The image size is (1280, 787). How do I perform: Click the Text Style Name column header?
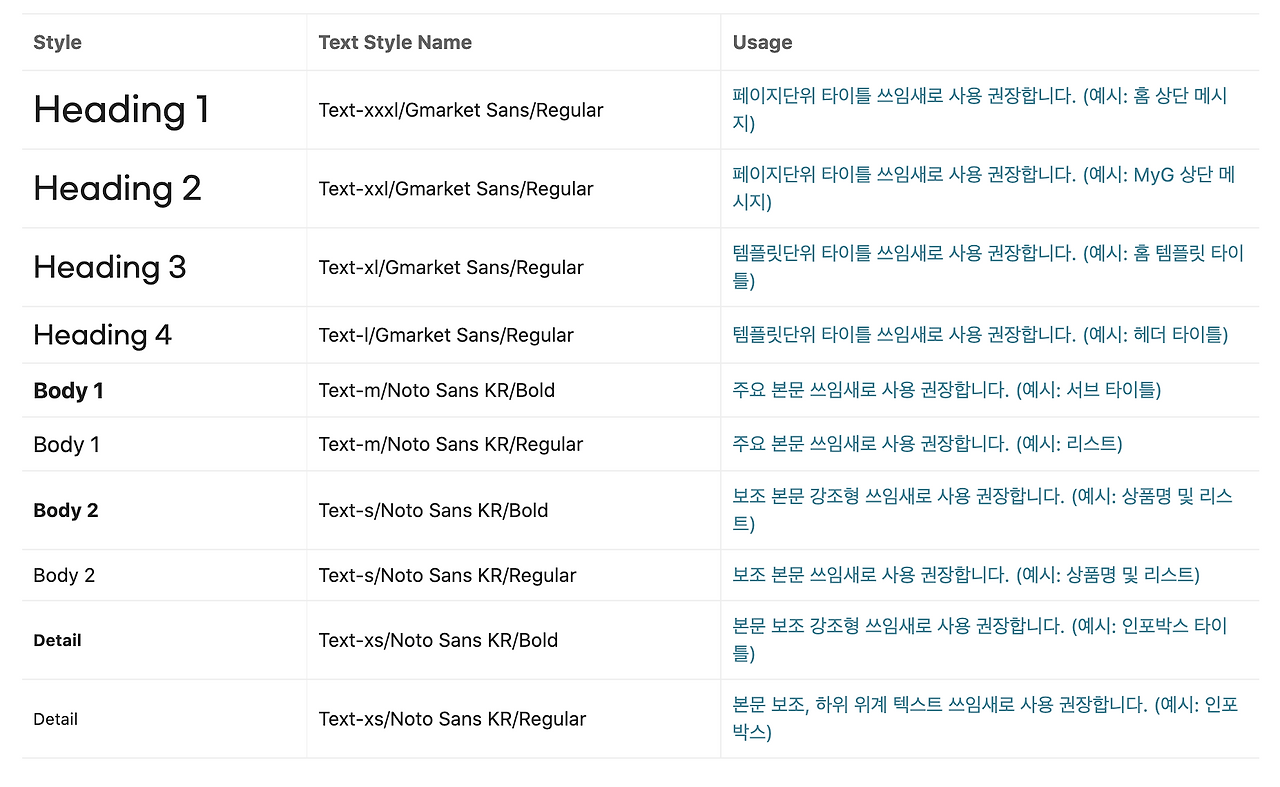[395, 42]
